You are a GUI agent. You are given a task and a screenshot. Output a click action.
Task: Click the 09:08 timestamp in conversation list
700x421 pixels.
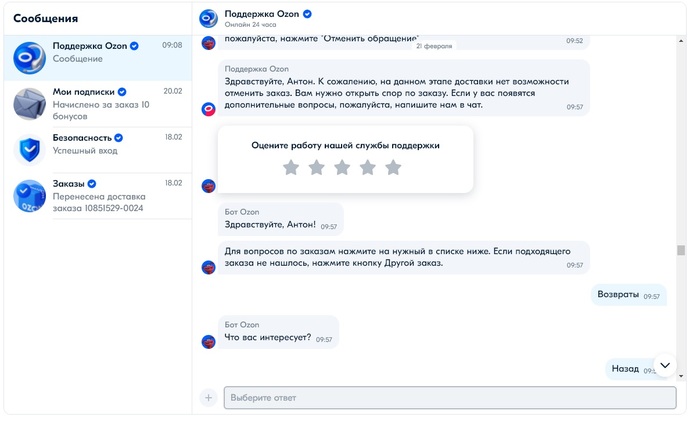point(172,46)
